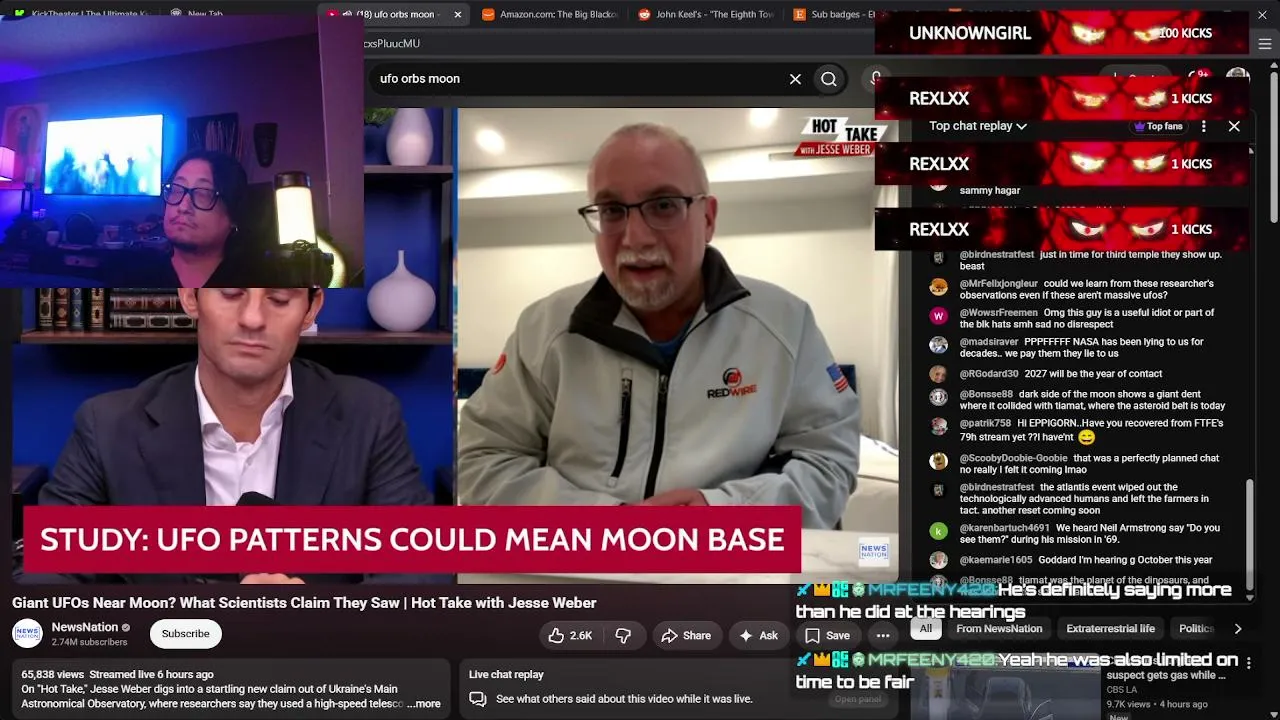1280x720 pixels.
Task: Close the live chat replay panel
Action: point(1234,126)
